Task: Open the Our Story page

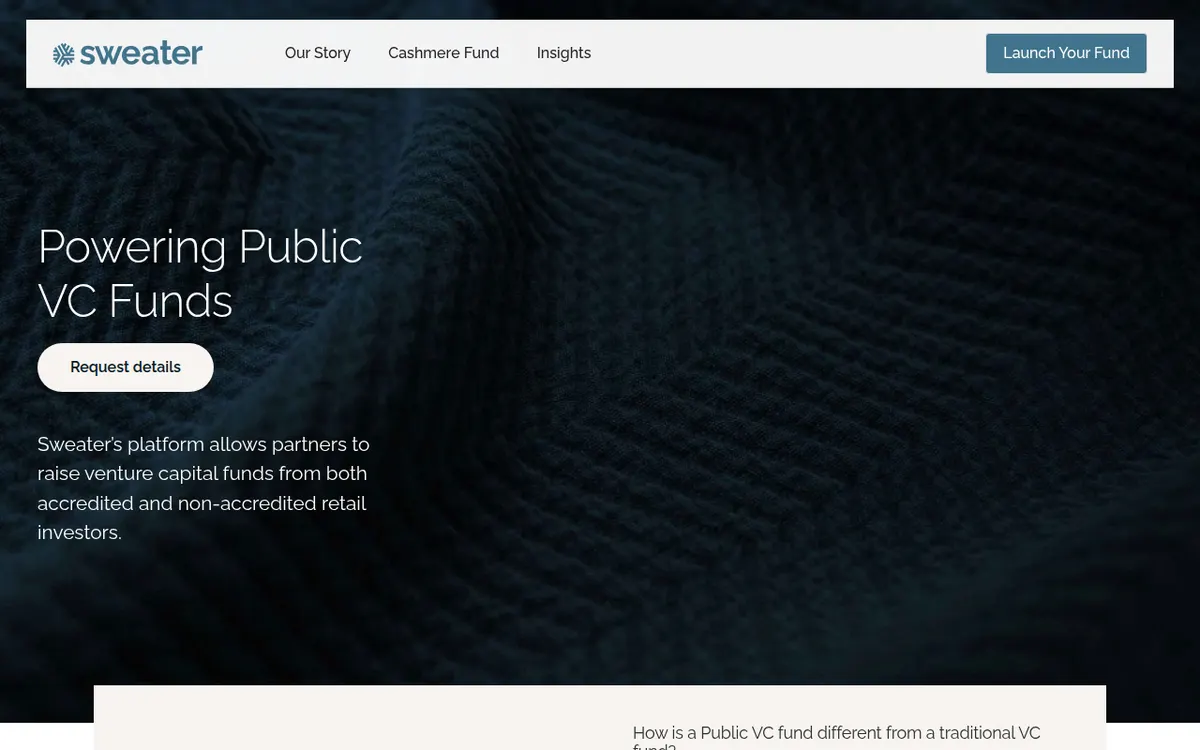Action: [x=318, y=53]
